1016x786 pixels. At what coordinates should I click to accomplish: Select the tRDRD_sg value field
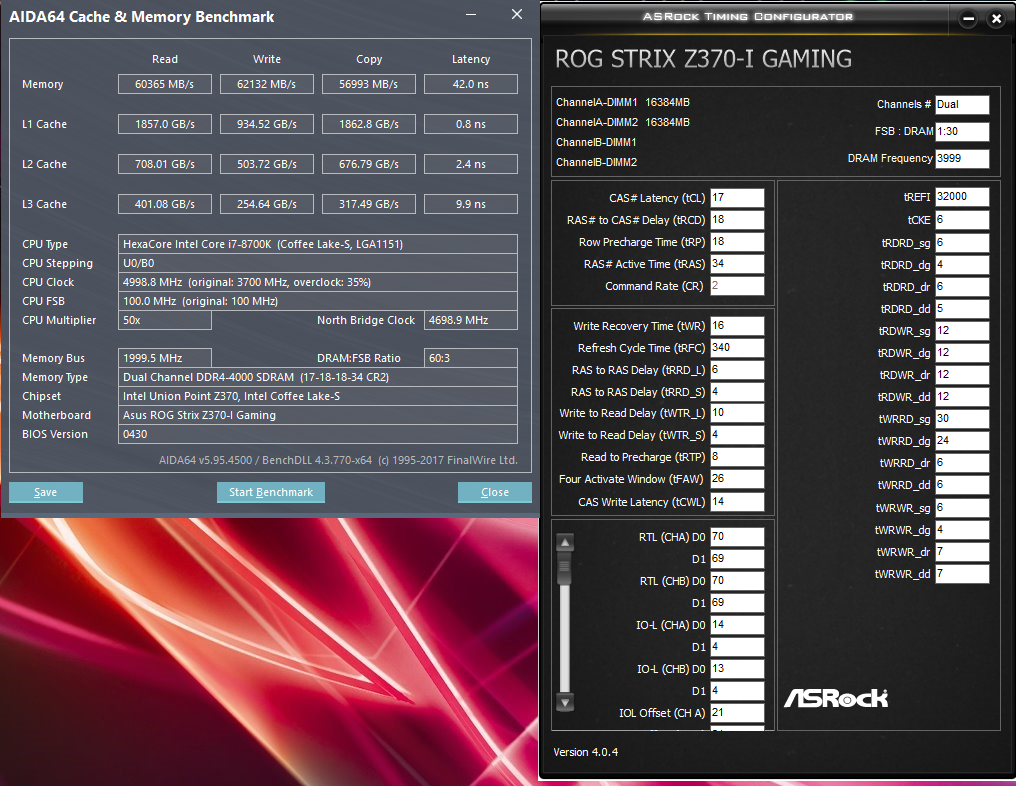pos(962,243)
